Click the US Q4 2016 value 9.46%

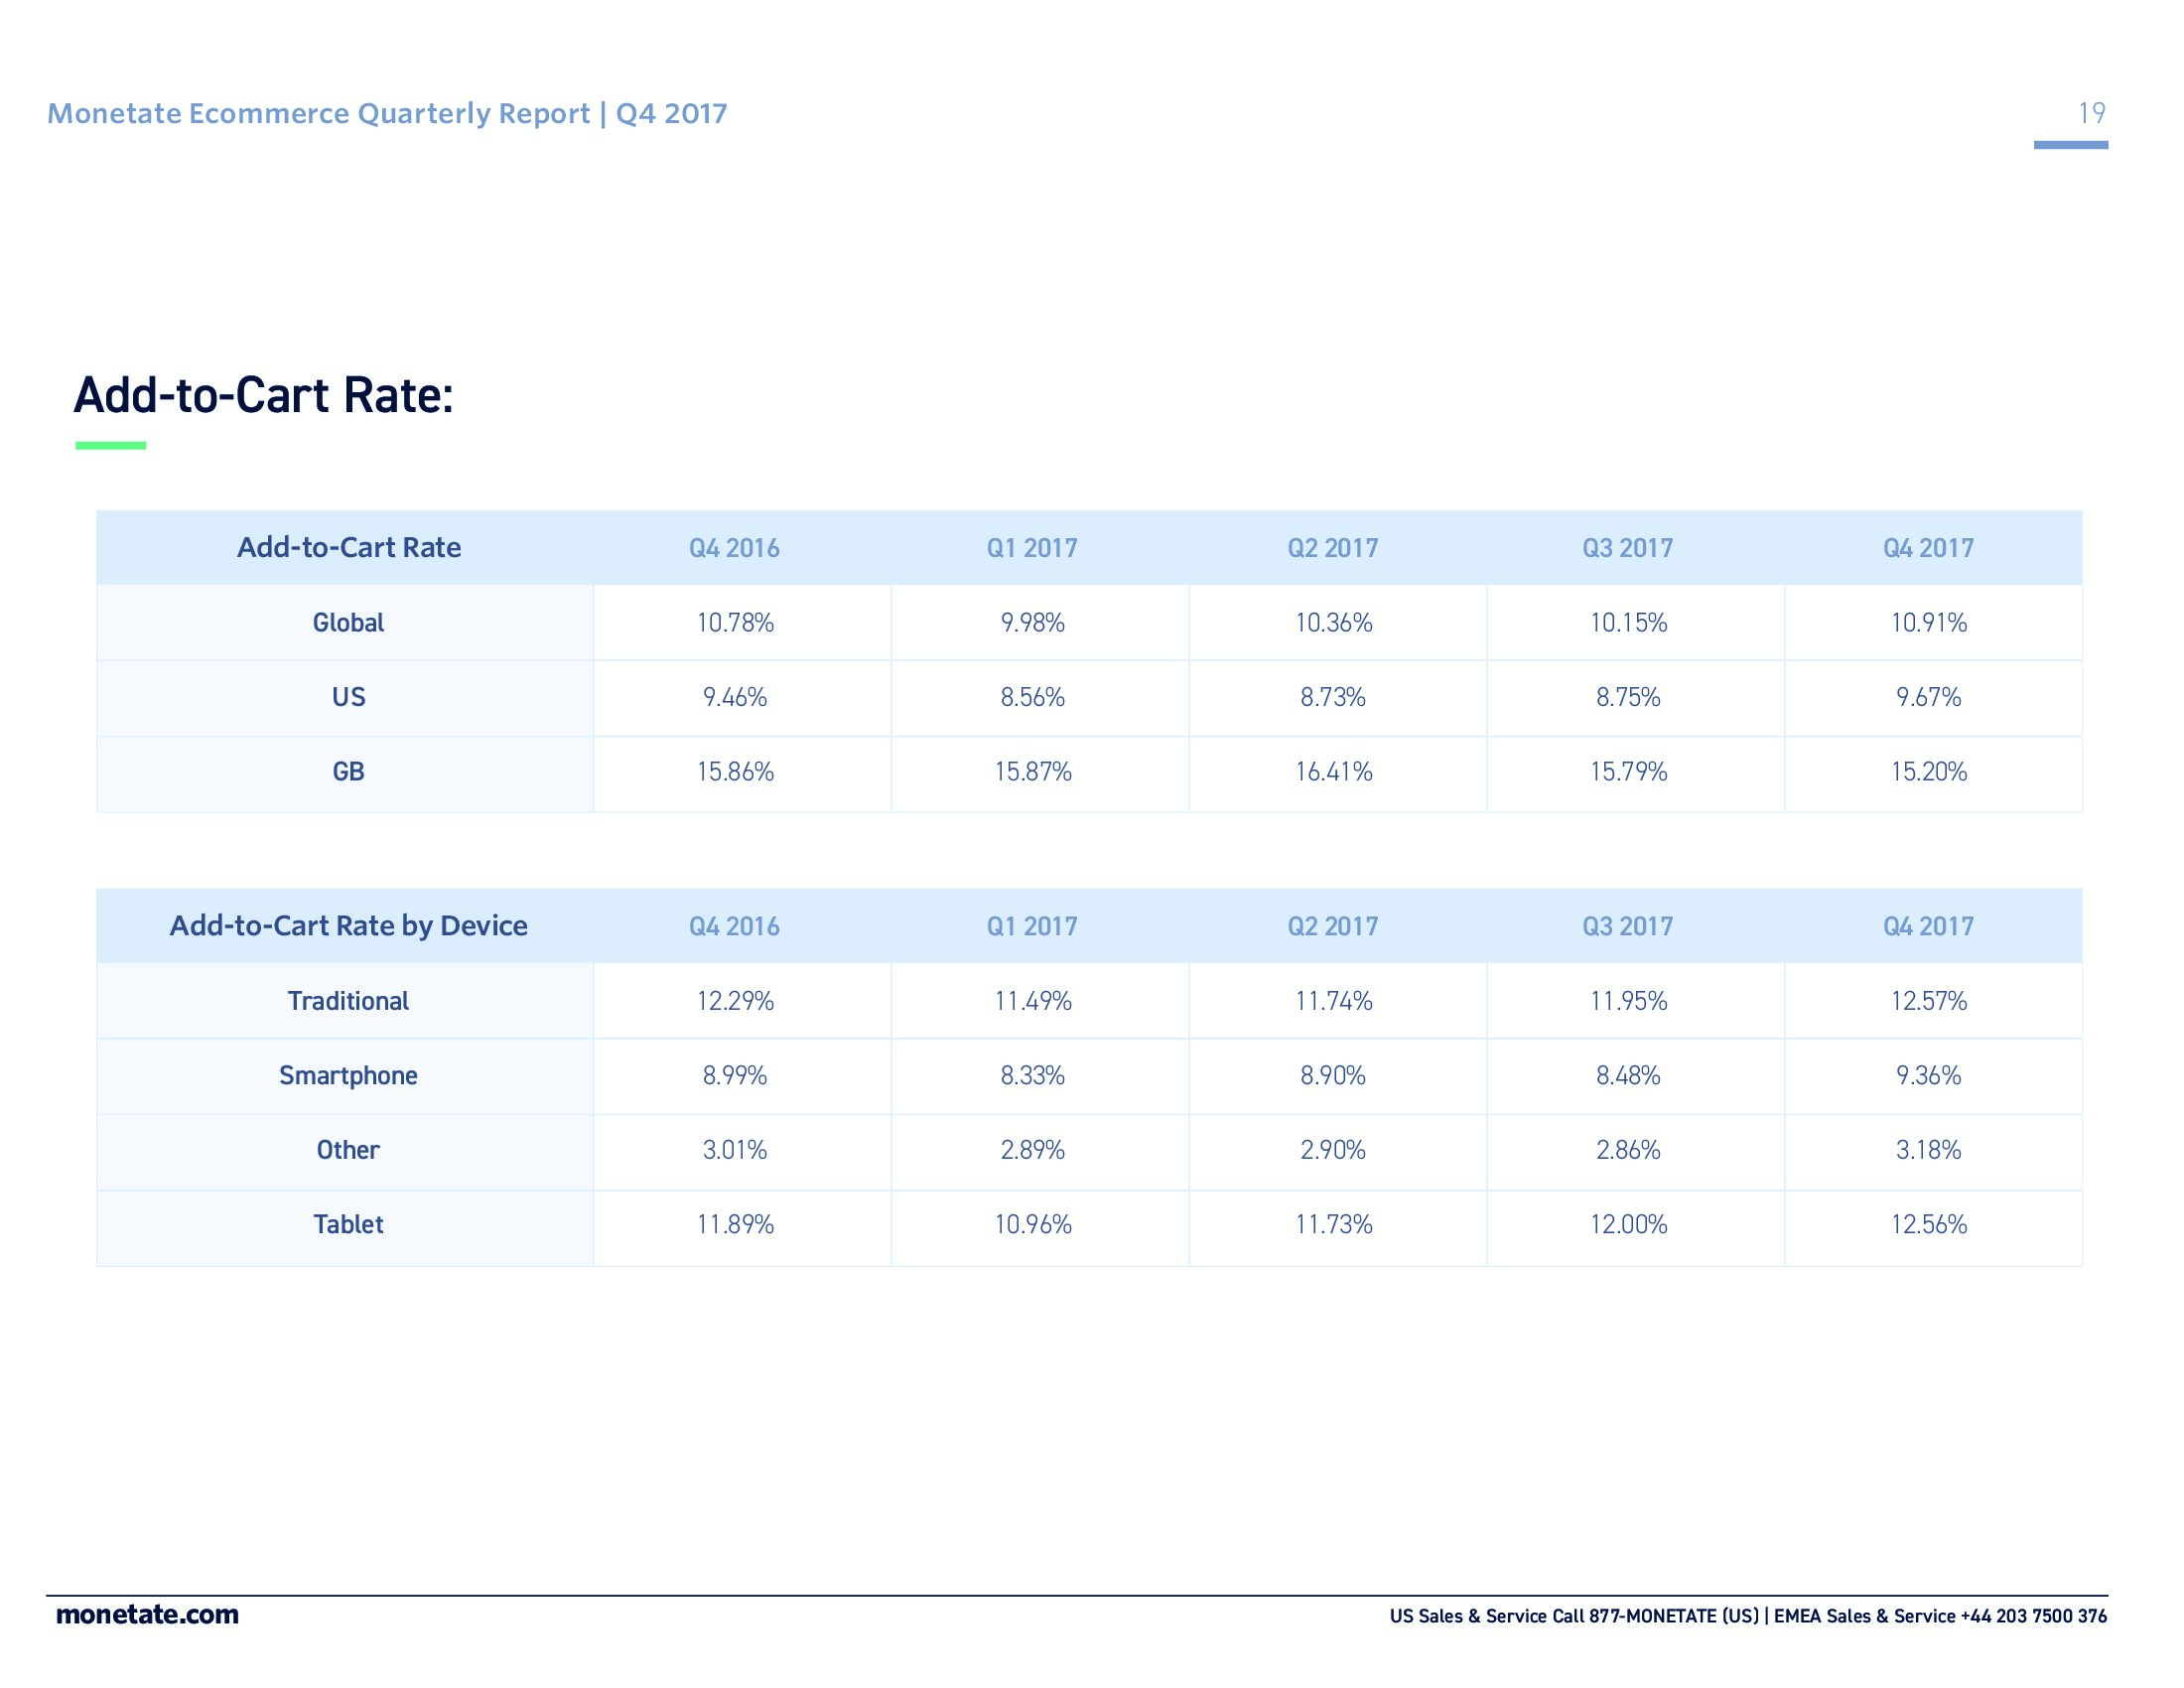click(735, 697)
